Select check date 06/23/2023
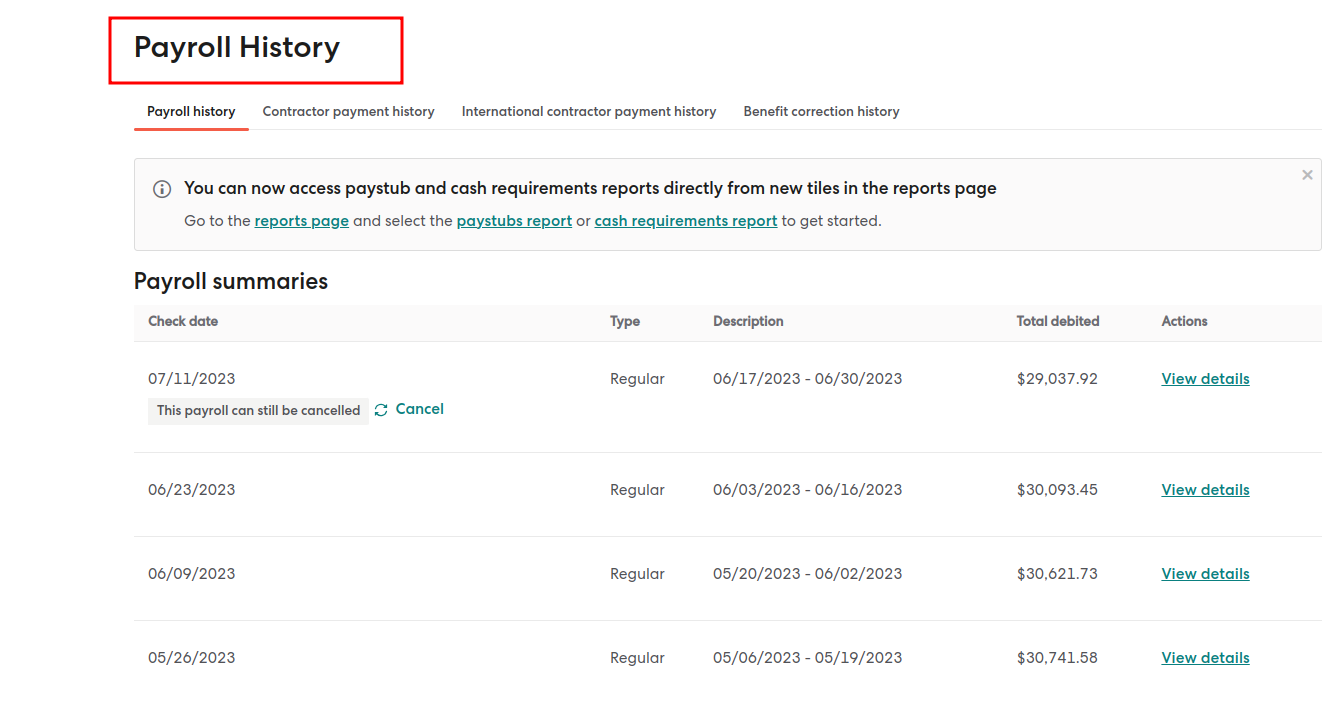Screen dimensions: 1328x702 pyautogui.click(x=192, y=490)
